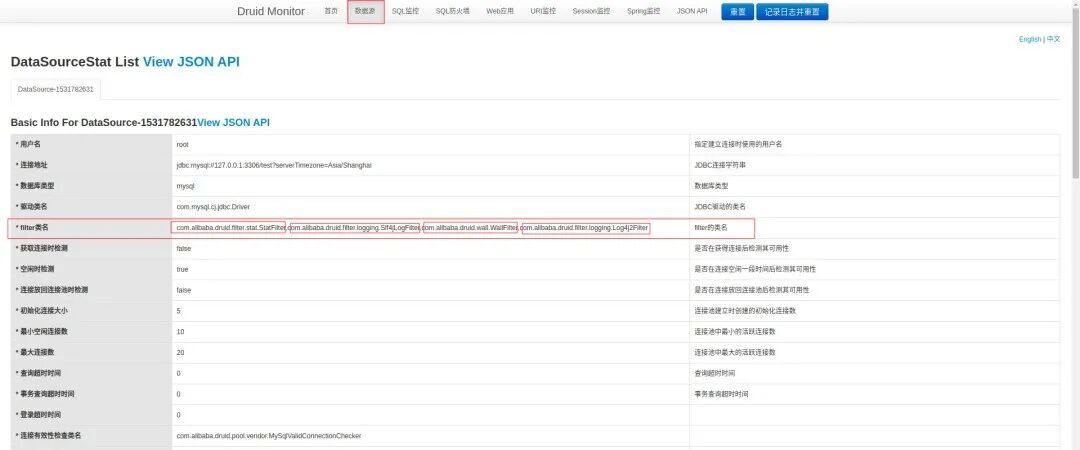This screenshot has height=450, width=1080.
Task: Click the filter类名 row label
Action: click(x=34, y=227)
